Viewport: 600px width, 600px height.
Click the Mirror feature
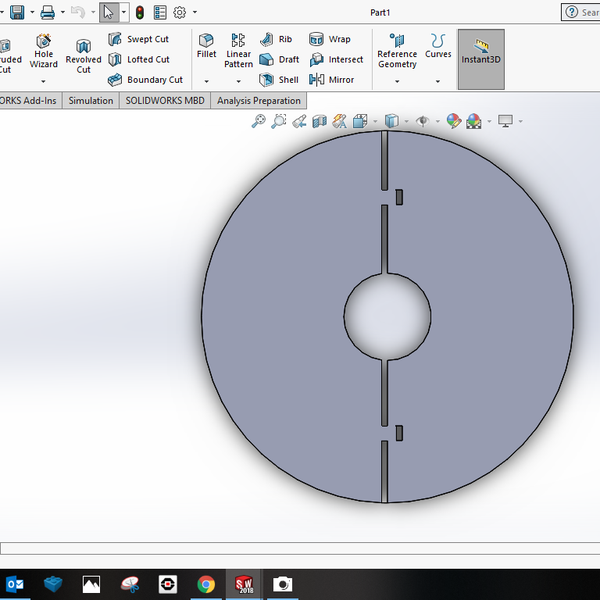(x=331, y=80)
